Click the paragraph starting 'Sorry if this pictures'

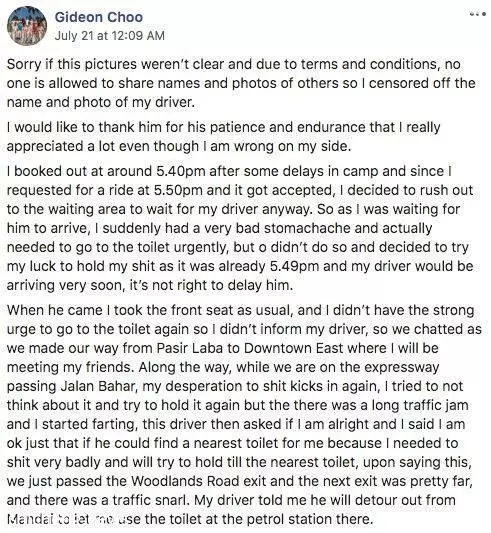click(241, 83)
